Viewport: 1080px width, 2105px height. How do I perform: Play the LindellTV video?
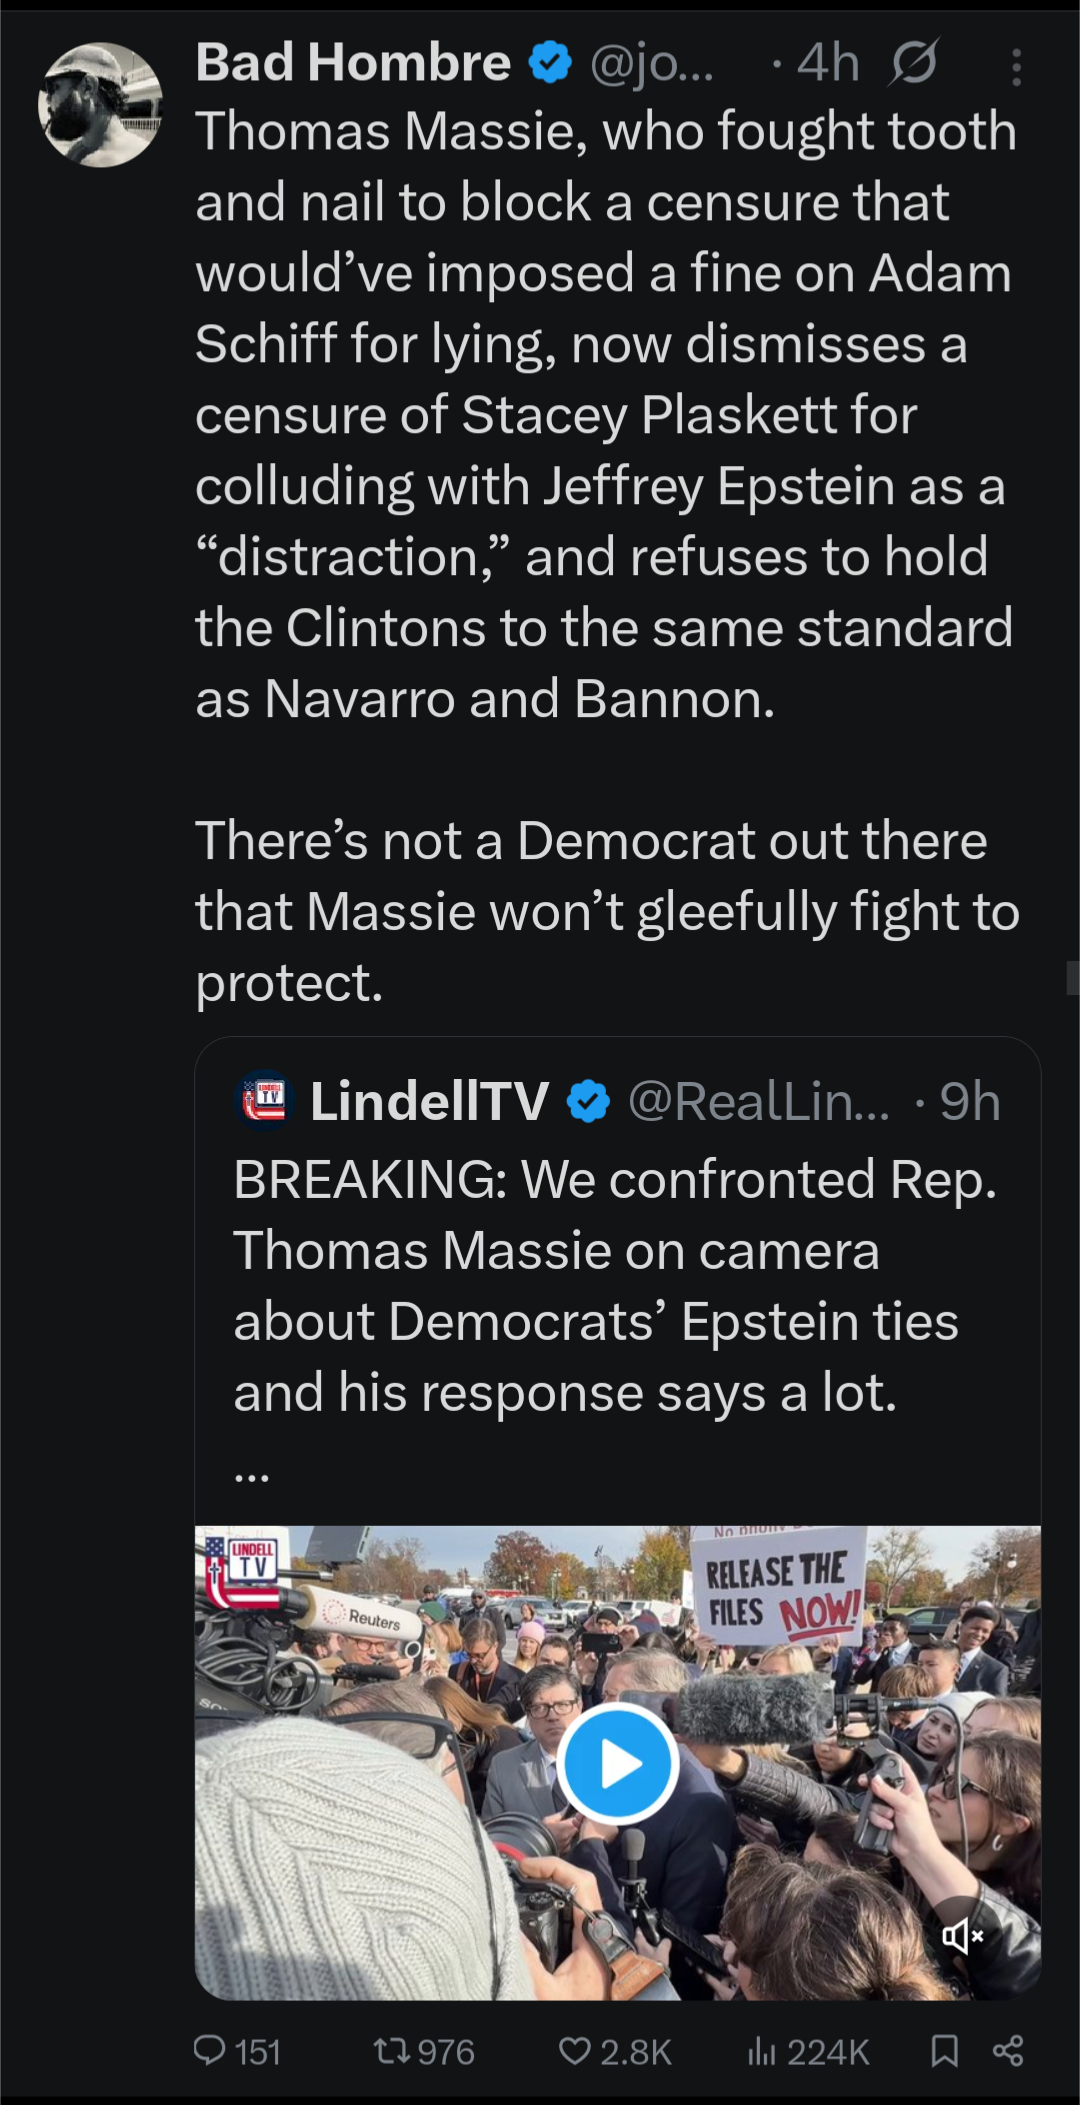tap(617, 1765)
